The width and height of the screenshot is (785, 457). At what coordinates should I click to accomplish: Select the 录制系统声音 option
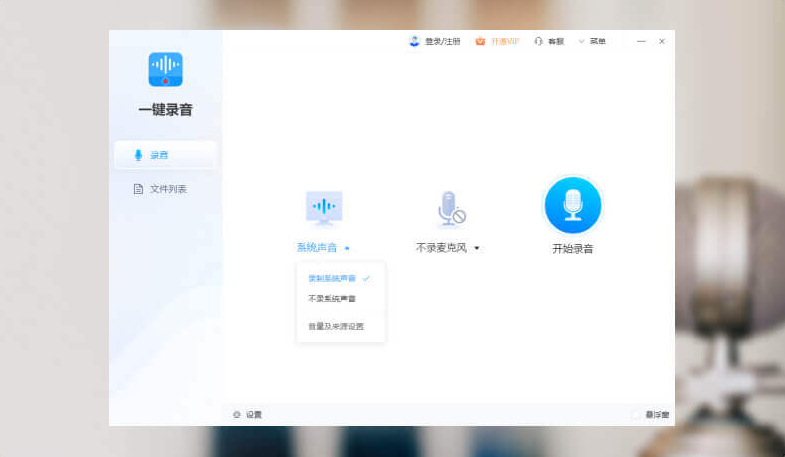[332, 278]
